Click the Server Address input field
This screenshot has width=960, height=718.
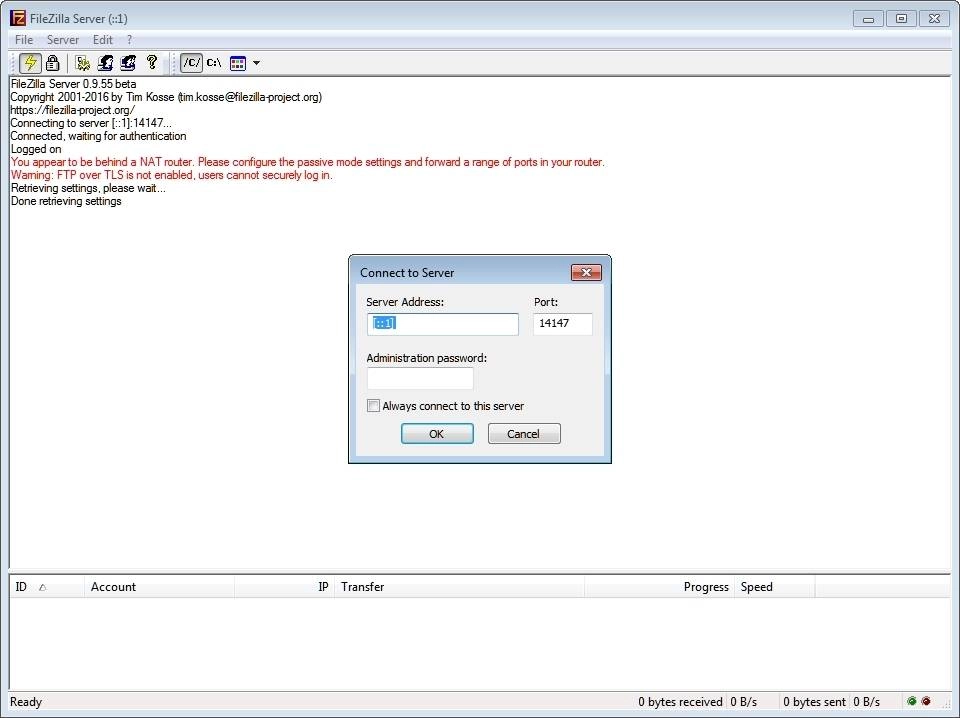(x=443, y=324)
